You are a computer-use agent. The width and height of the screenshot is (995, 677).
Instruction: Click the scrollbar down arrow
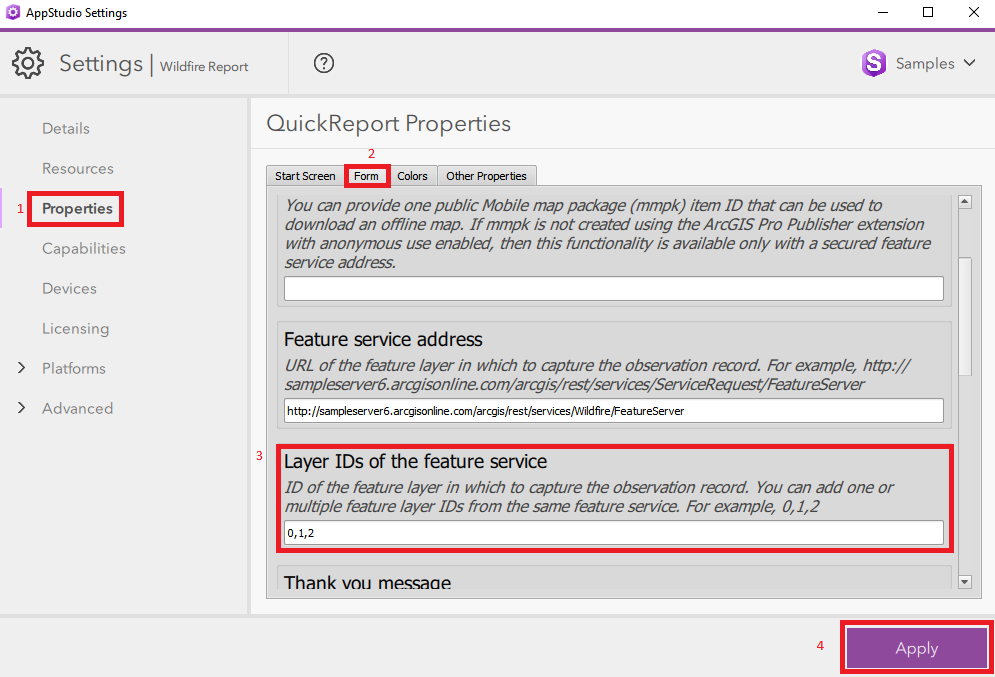tap(965, 582)
